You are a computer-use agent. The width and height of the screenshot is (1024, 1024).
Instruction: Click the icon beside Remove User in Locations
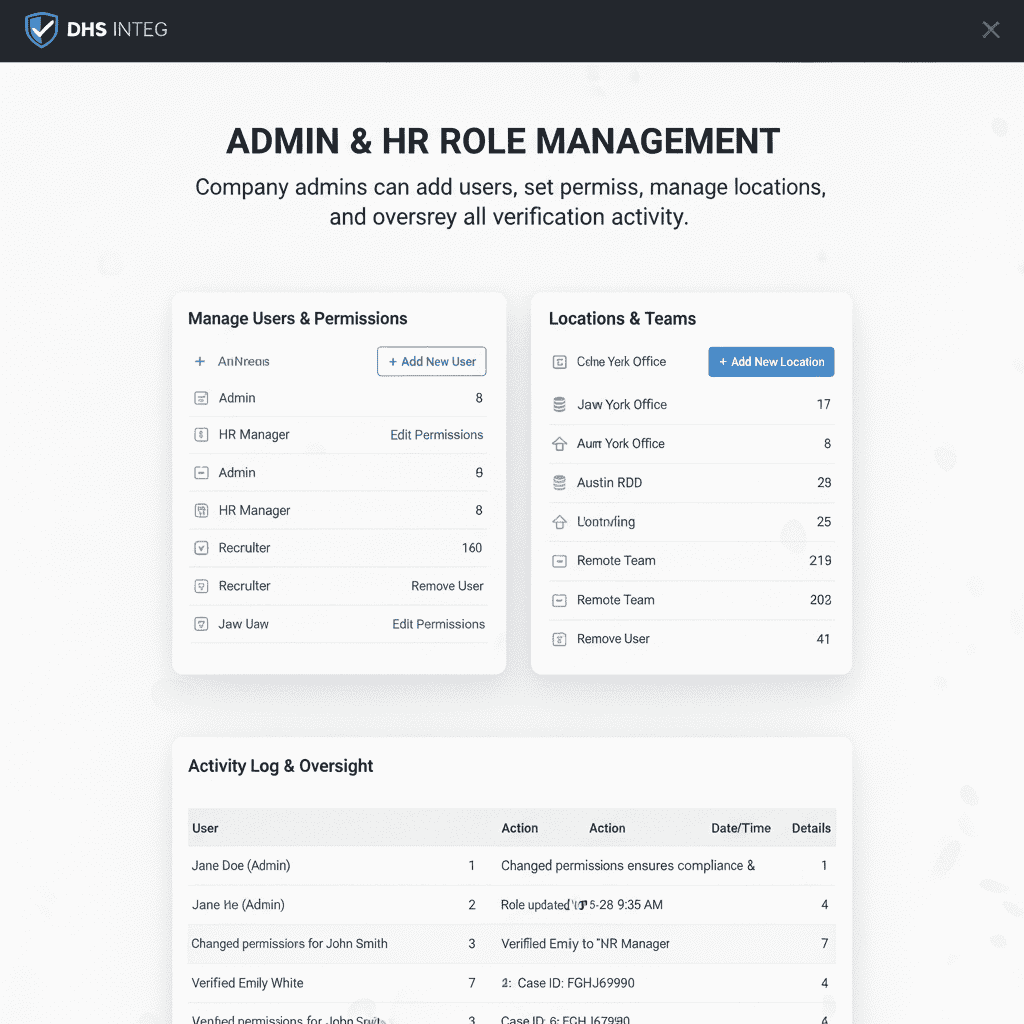point(559,639)
